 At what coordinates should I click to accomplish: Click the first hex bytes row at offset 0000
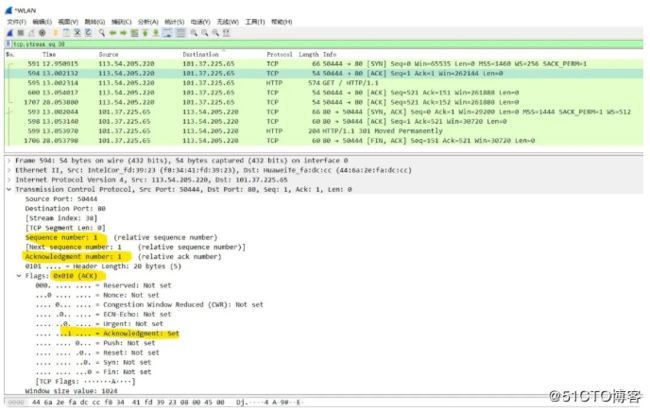[155, 402]
